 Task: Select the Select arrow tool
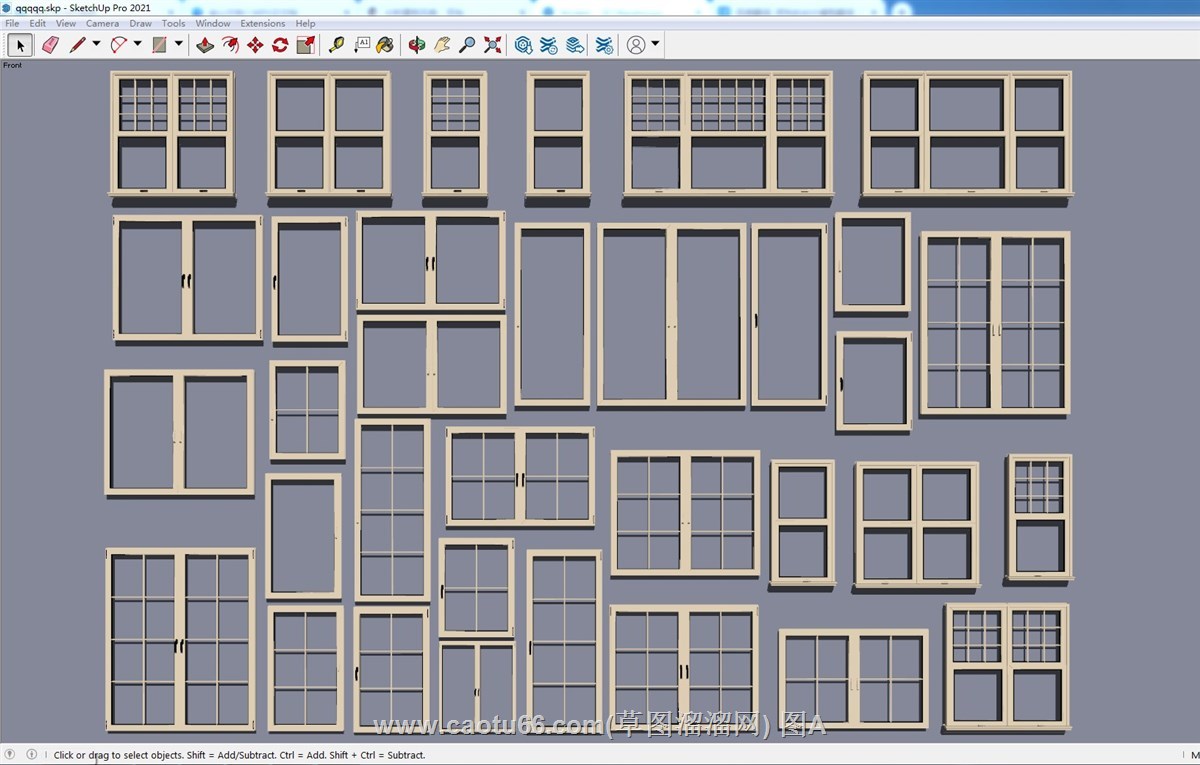click(21, 45)
